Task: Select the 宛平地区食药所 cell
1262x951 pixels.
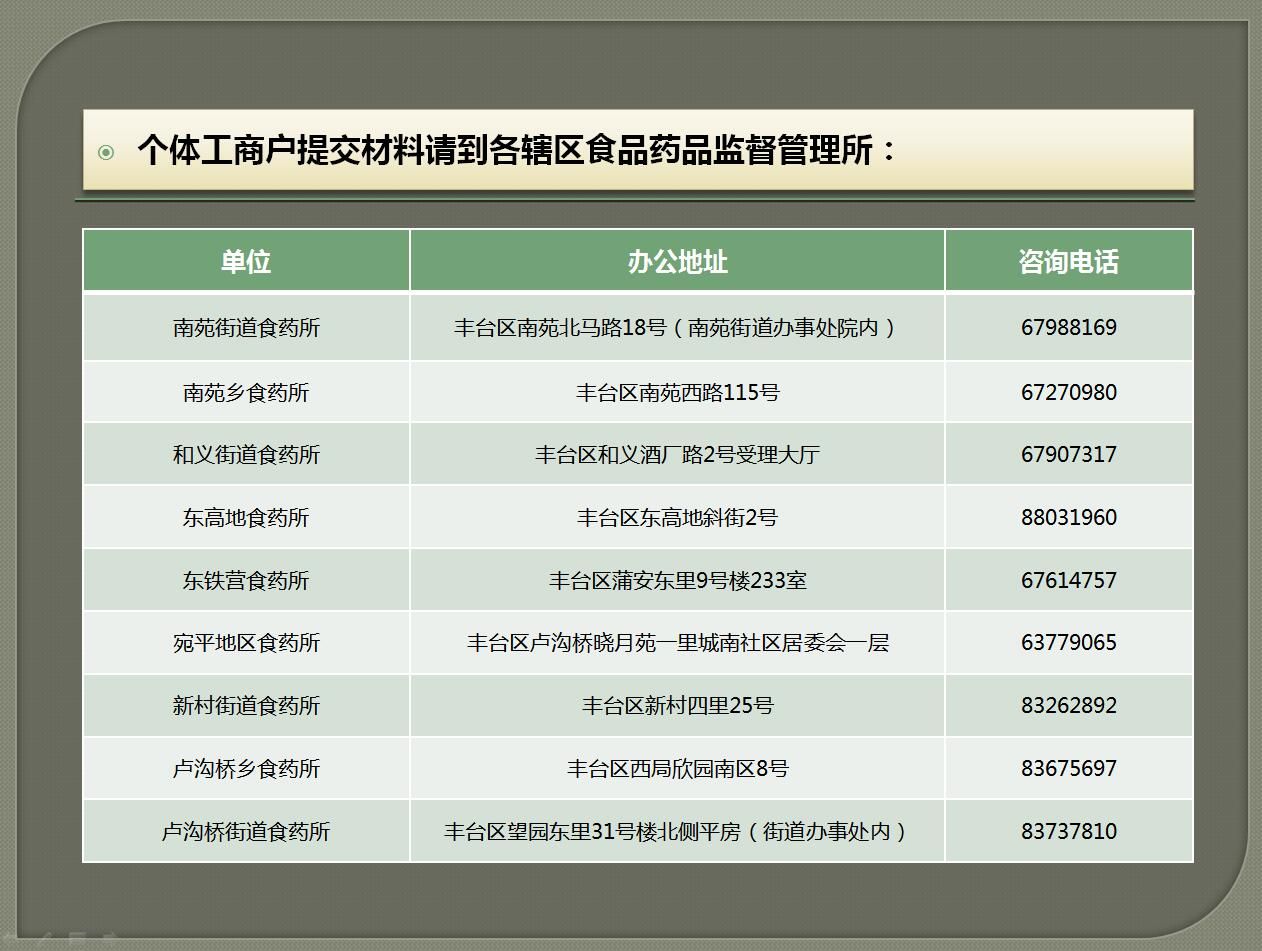Action: pyautogui.click(x=246, y=642)
